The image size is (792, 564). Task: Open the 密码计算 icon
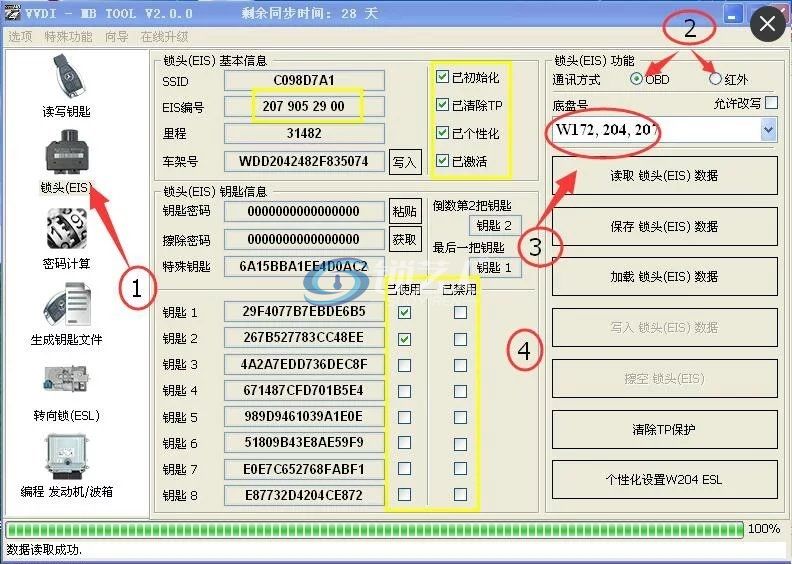(x=67, y=229)
